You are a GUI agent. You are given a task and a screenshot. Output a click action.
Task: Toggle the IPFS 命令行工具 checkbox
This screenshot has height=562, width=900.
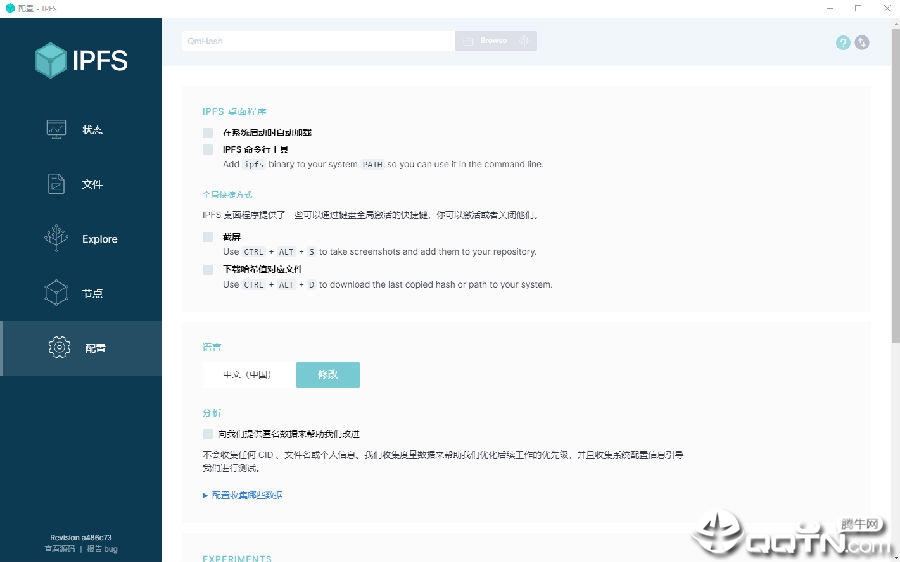pyautogui.click(x=208, y=149)
